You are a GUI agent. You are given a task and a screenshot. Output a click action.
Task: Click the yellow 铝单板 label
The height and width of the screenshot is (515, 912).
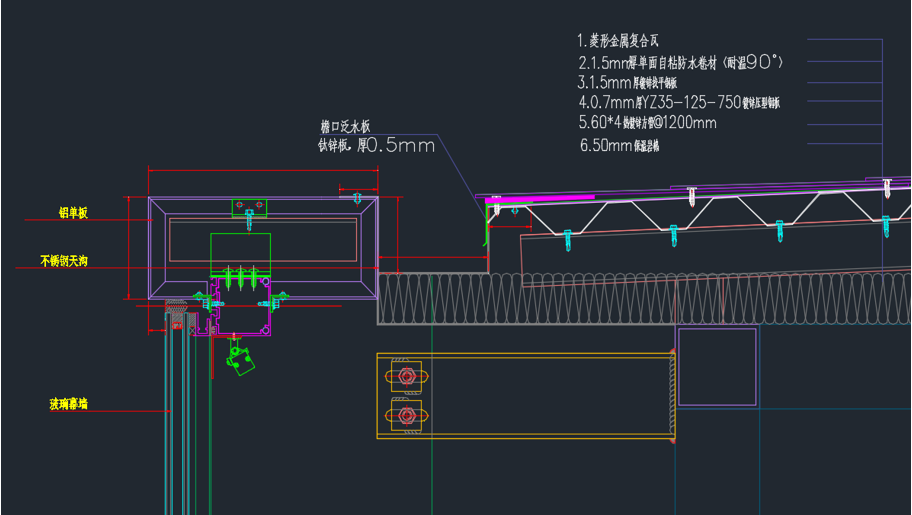coord(72,213)
